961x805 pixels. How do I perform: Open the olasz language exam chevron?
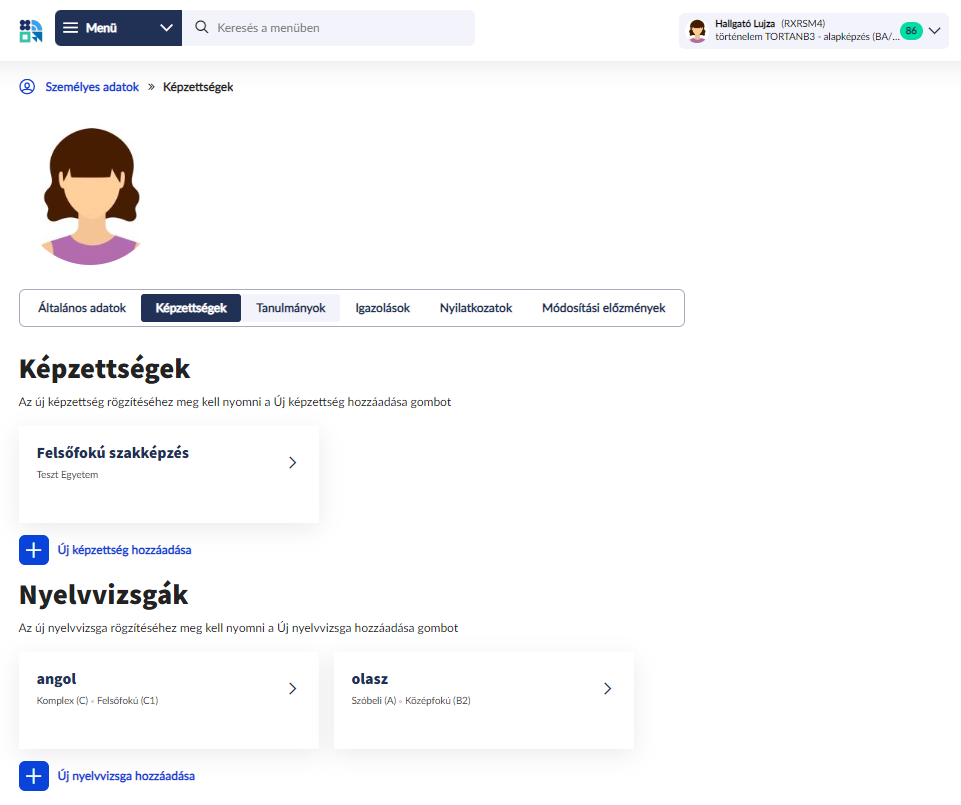point(607,688)
